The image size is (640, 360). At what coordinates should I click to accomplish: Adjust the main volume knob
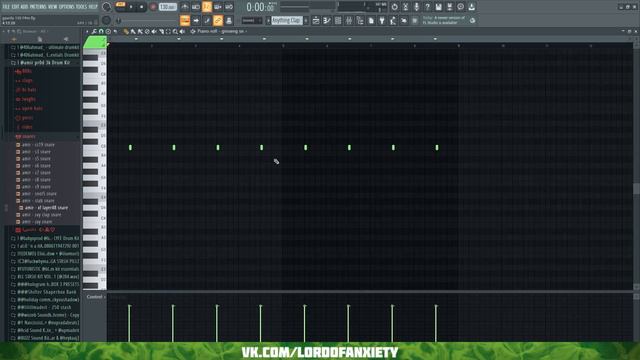point(107,7)
